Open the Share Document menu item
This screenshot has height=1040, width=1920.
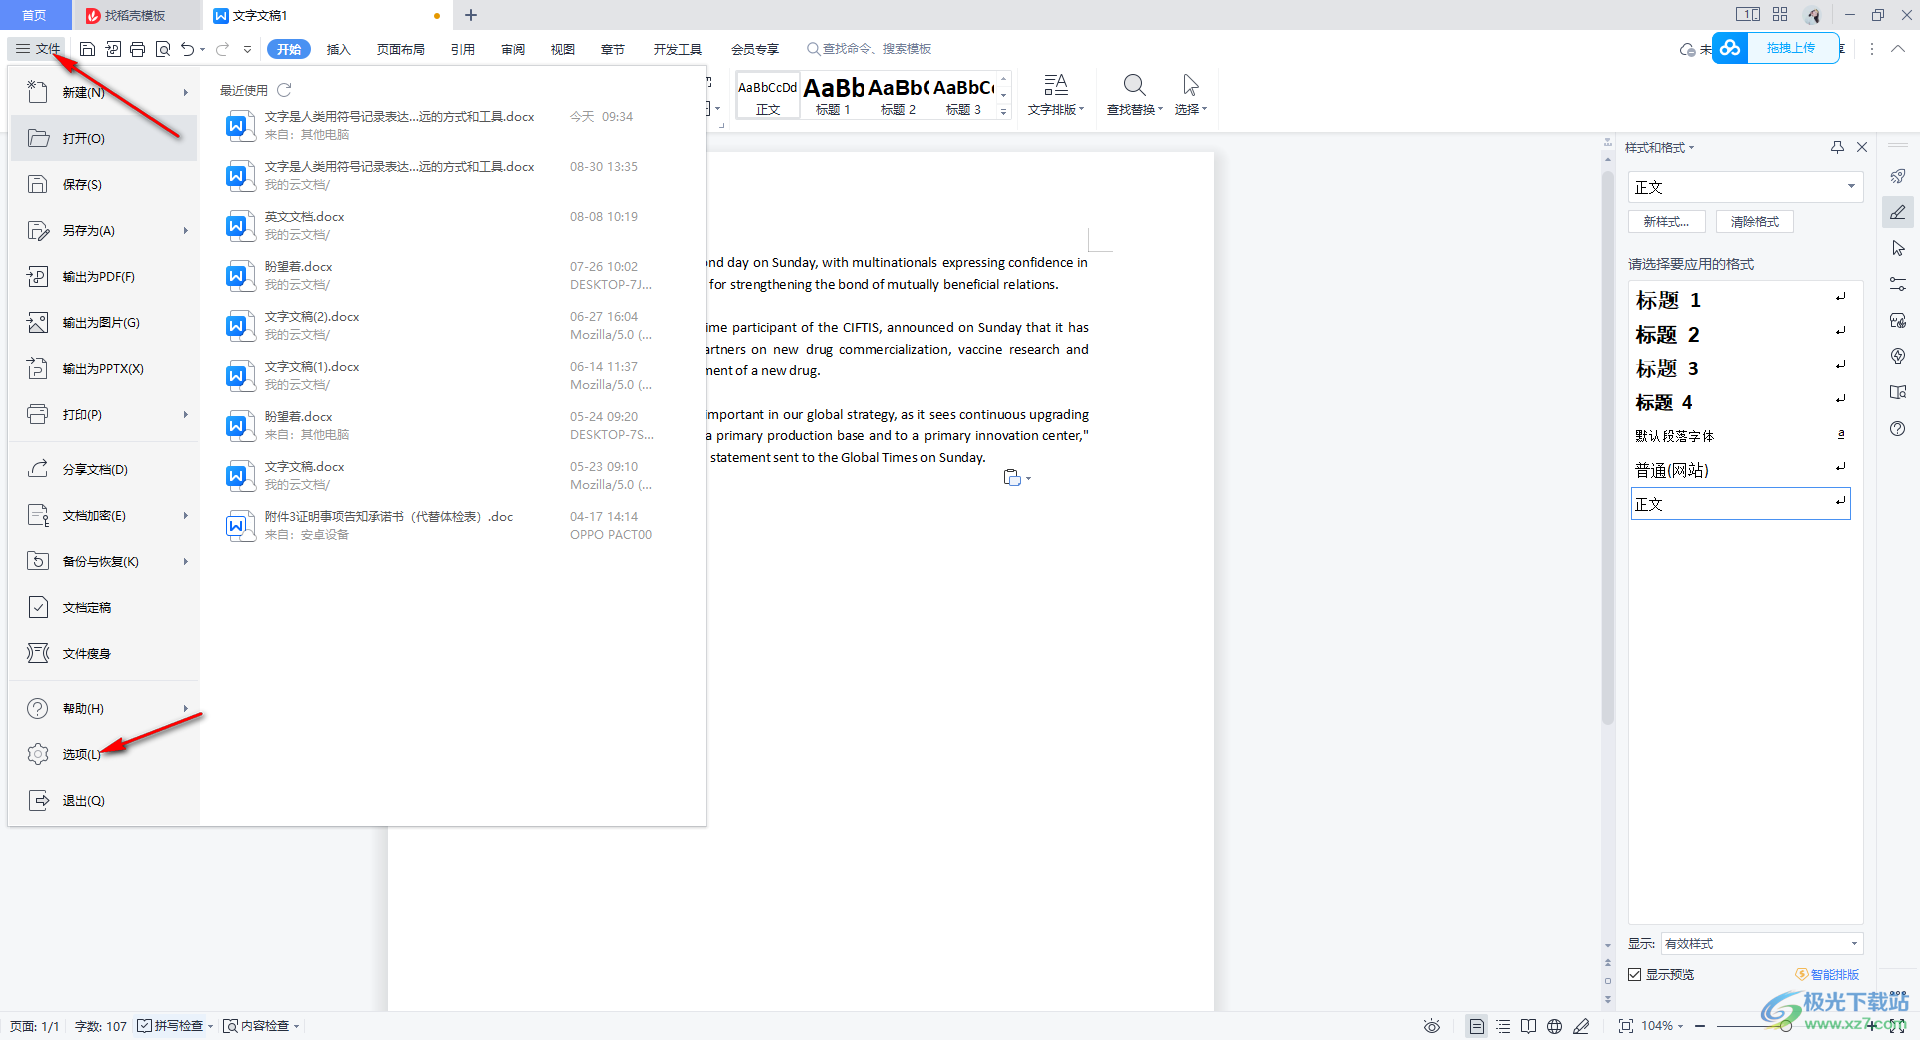point(104,469)
